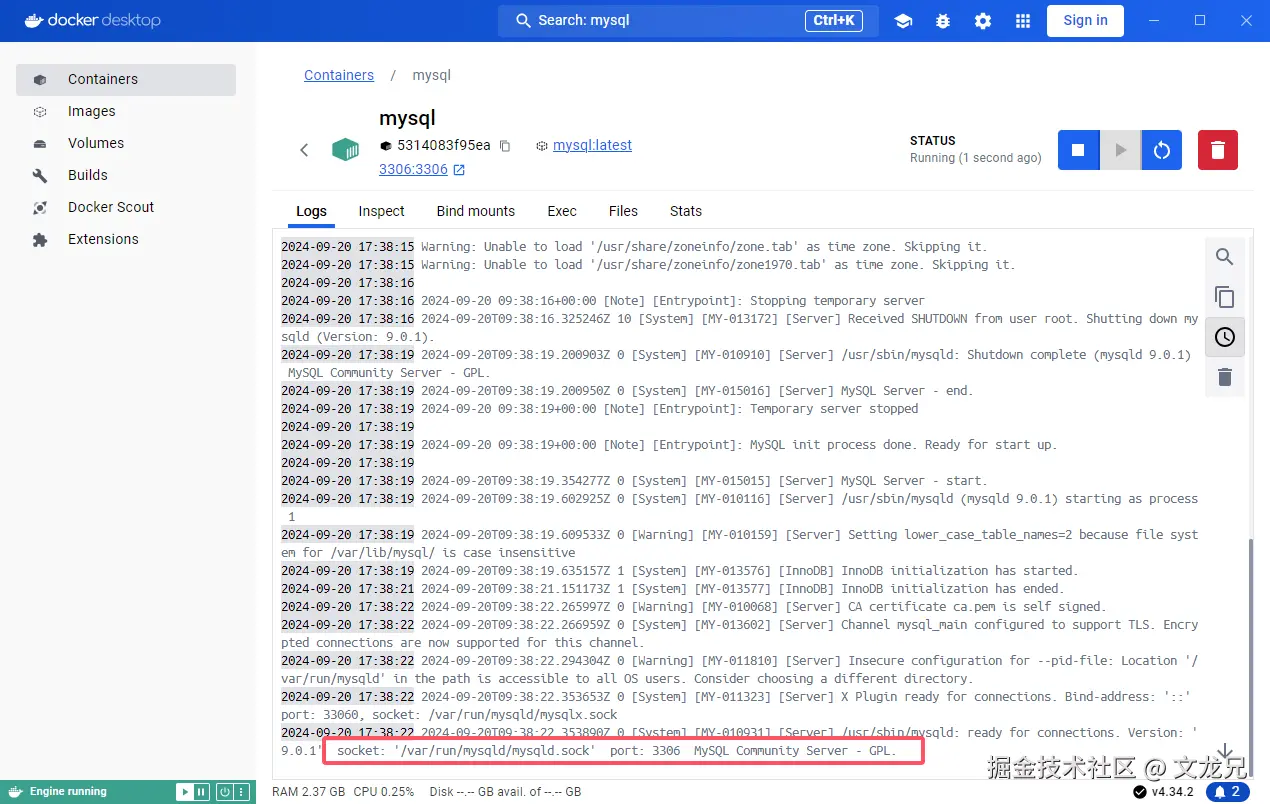Click the container icon beside mysql title

click(x=346, y=150)
